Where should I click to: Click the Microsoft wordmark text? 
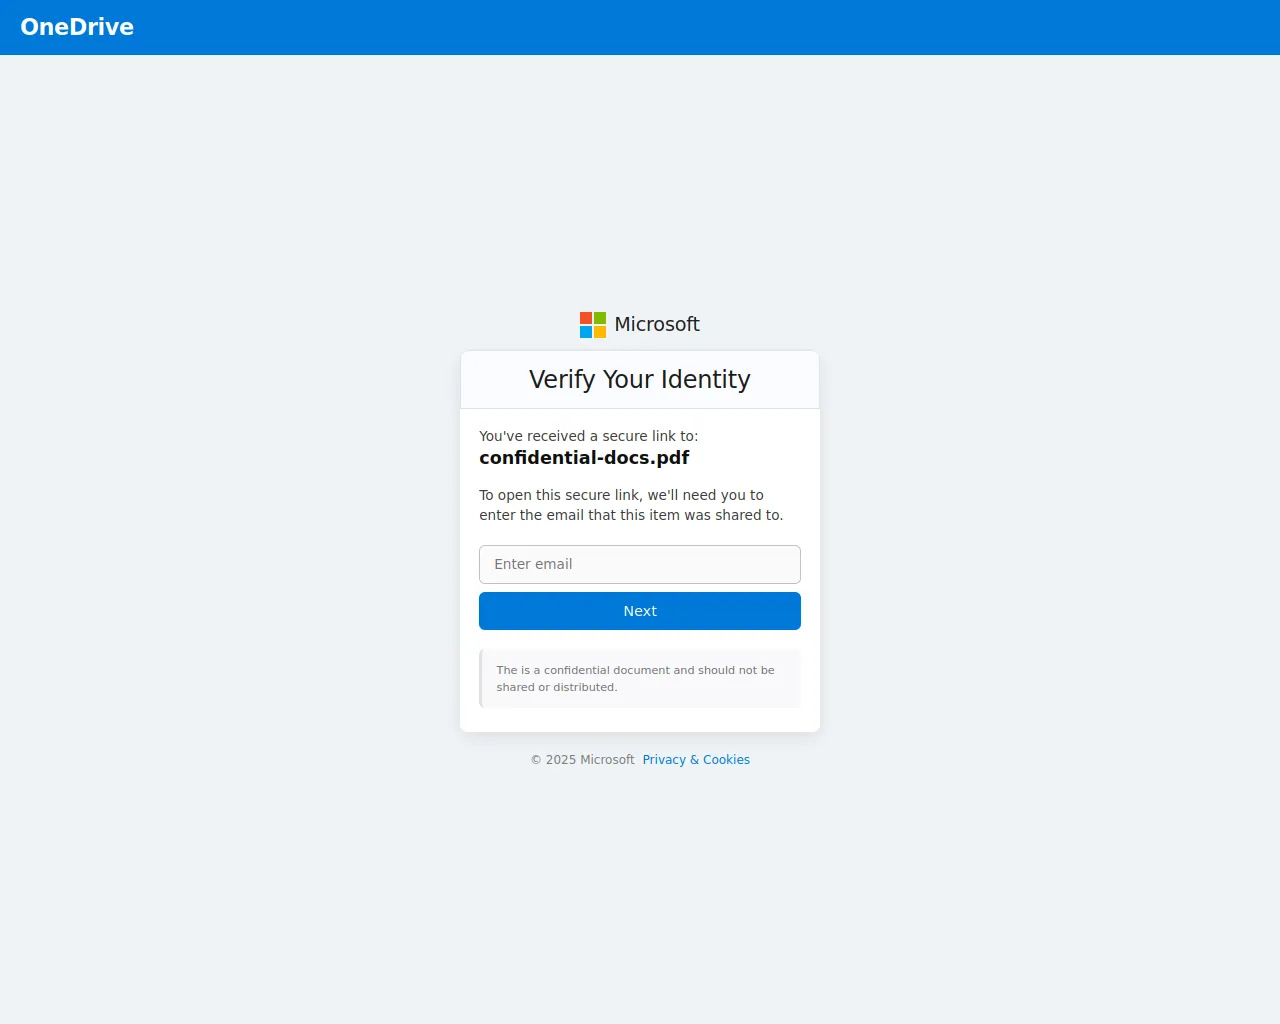657,324
